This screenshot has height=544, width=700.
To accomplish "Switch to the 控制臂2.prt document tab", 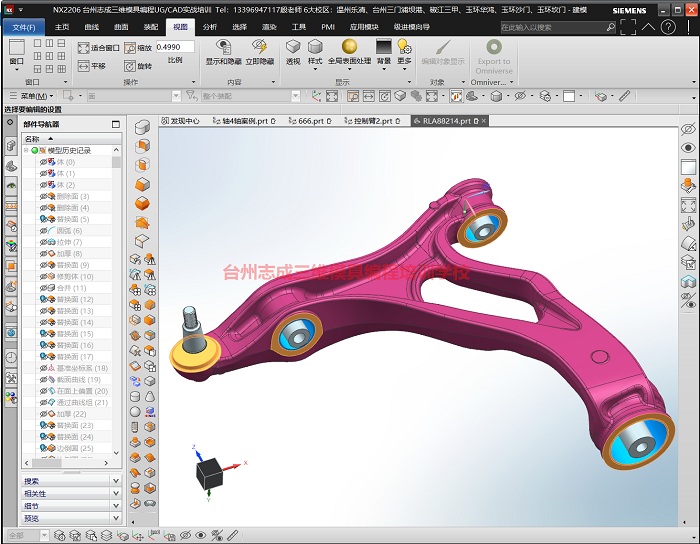I will 372,121.
